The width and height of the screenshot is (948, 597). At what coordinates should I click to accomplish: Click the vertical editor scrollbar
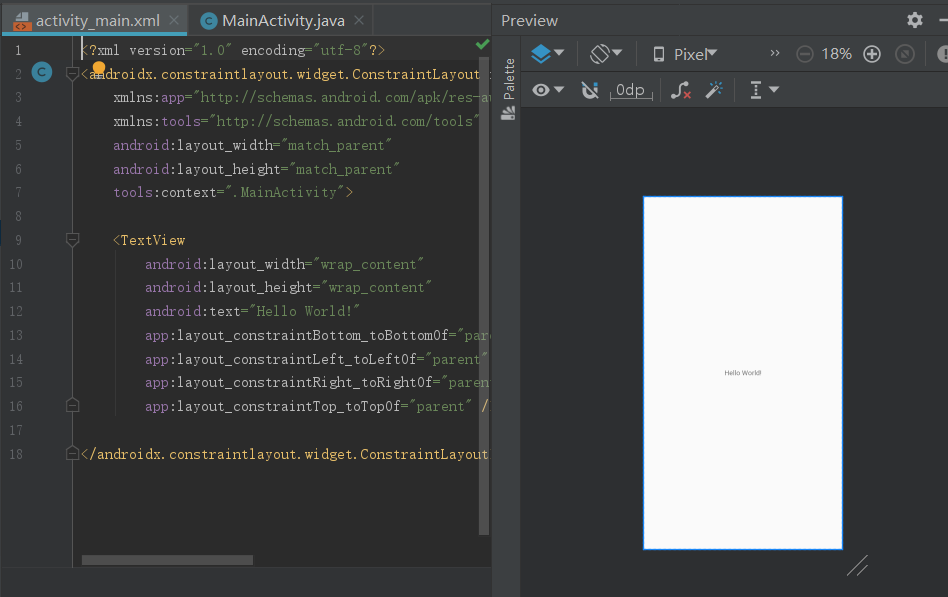click(484, 296)
